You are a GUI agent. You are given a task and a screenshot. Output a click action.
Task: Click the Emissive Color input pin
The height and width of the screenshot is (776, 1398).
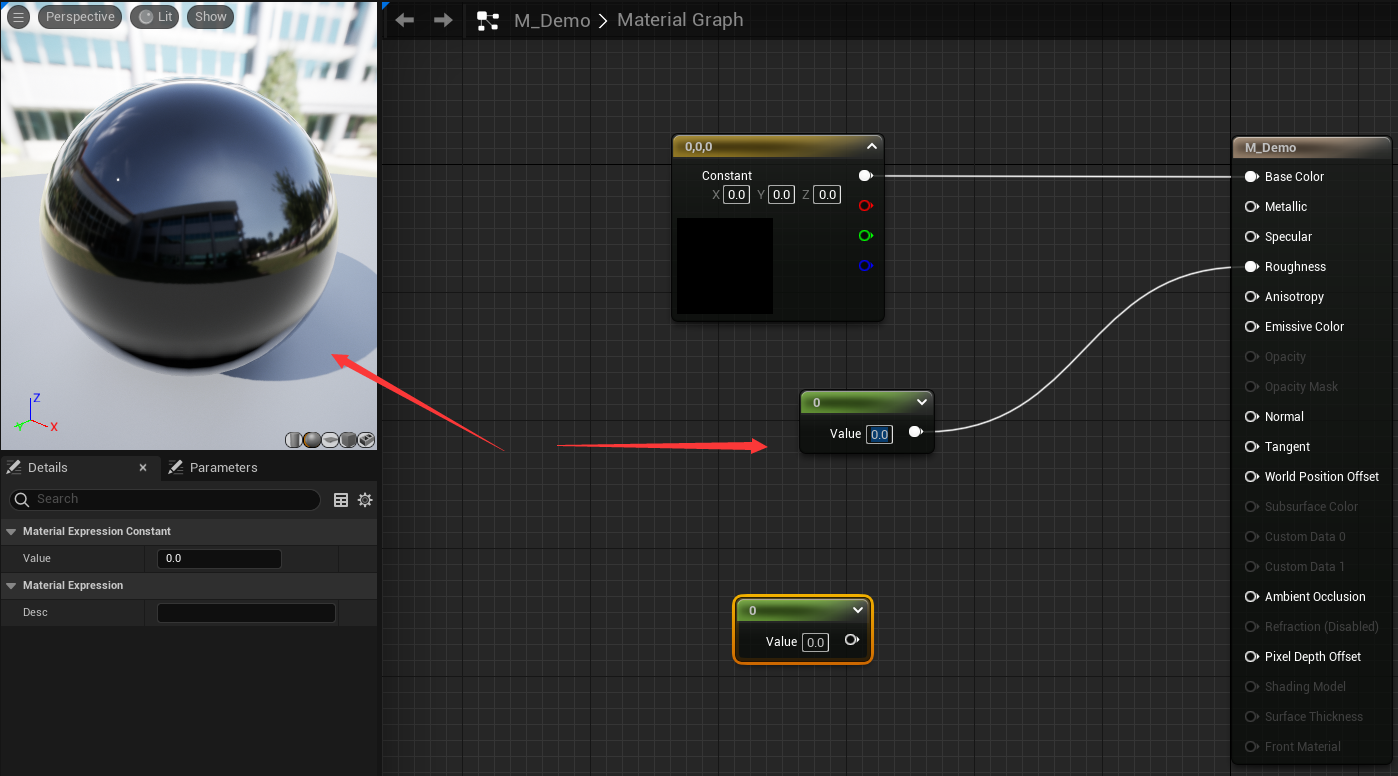coord(1251,327)
